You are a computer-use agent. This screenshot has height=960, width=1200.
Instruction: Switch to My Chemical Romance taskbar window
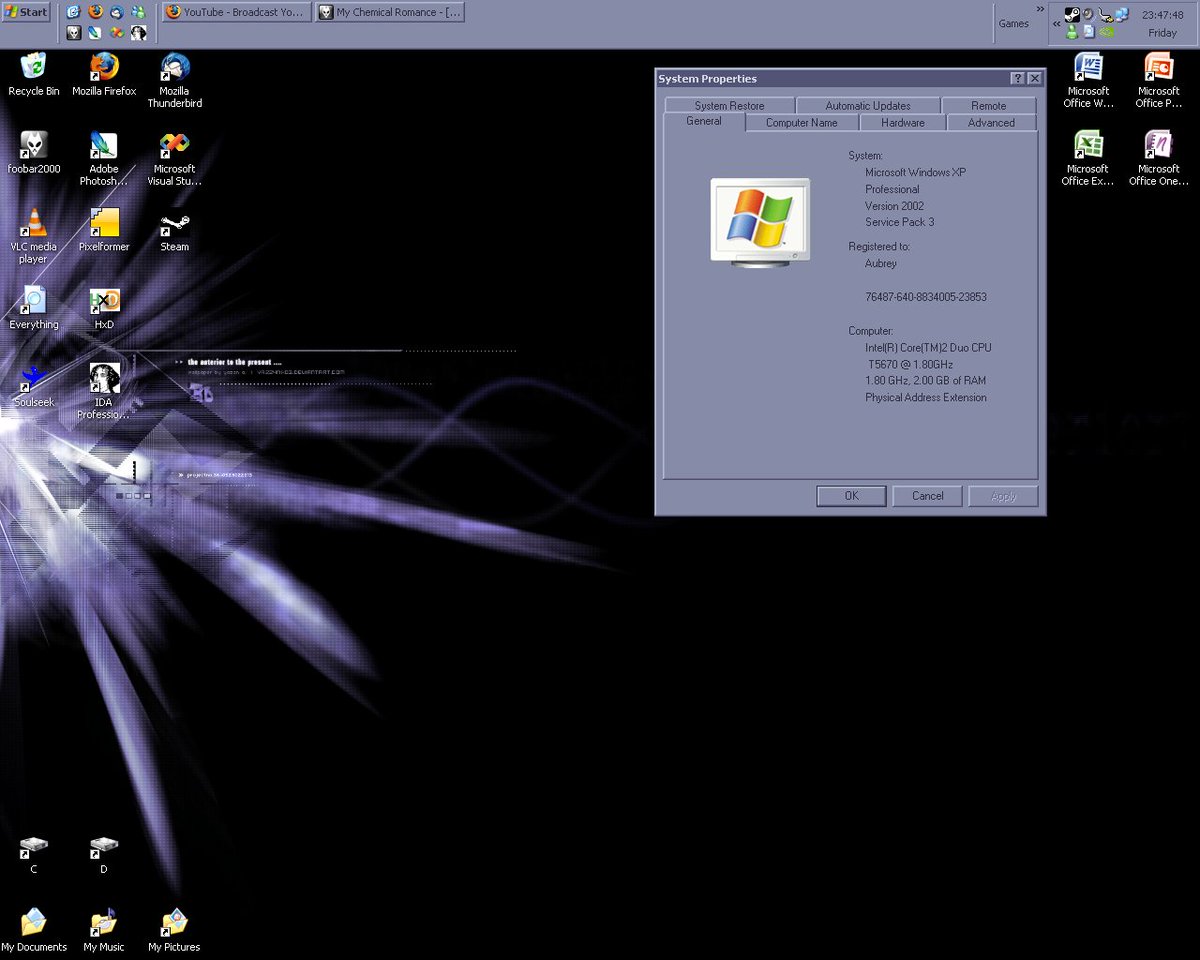tap(390, 12)
